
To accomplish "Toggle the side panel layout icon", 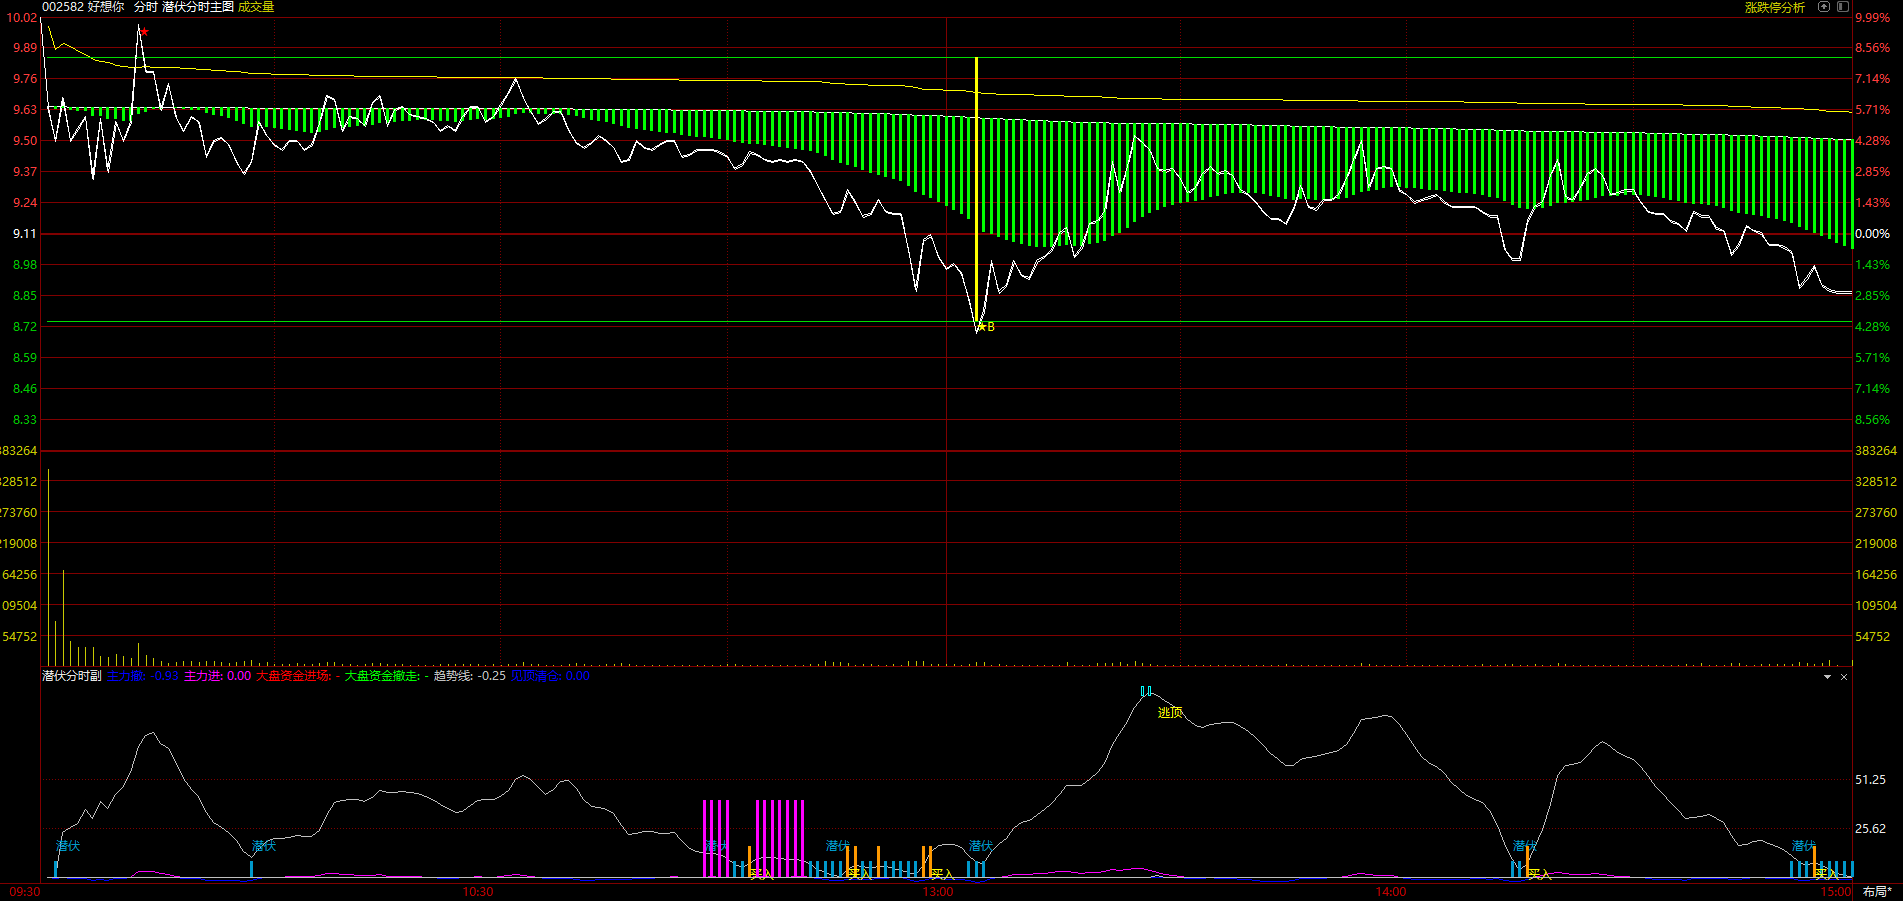I will pos(1843,7).
